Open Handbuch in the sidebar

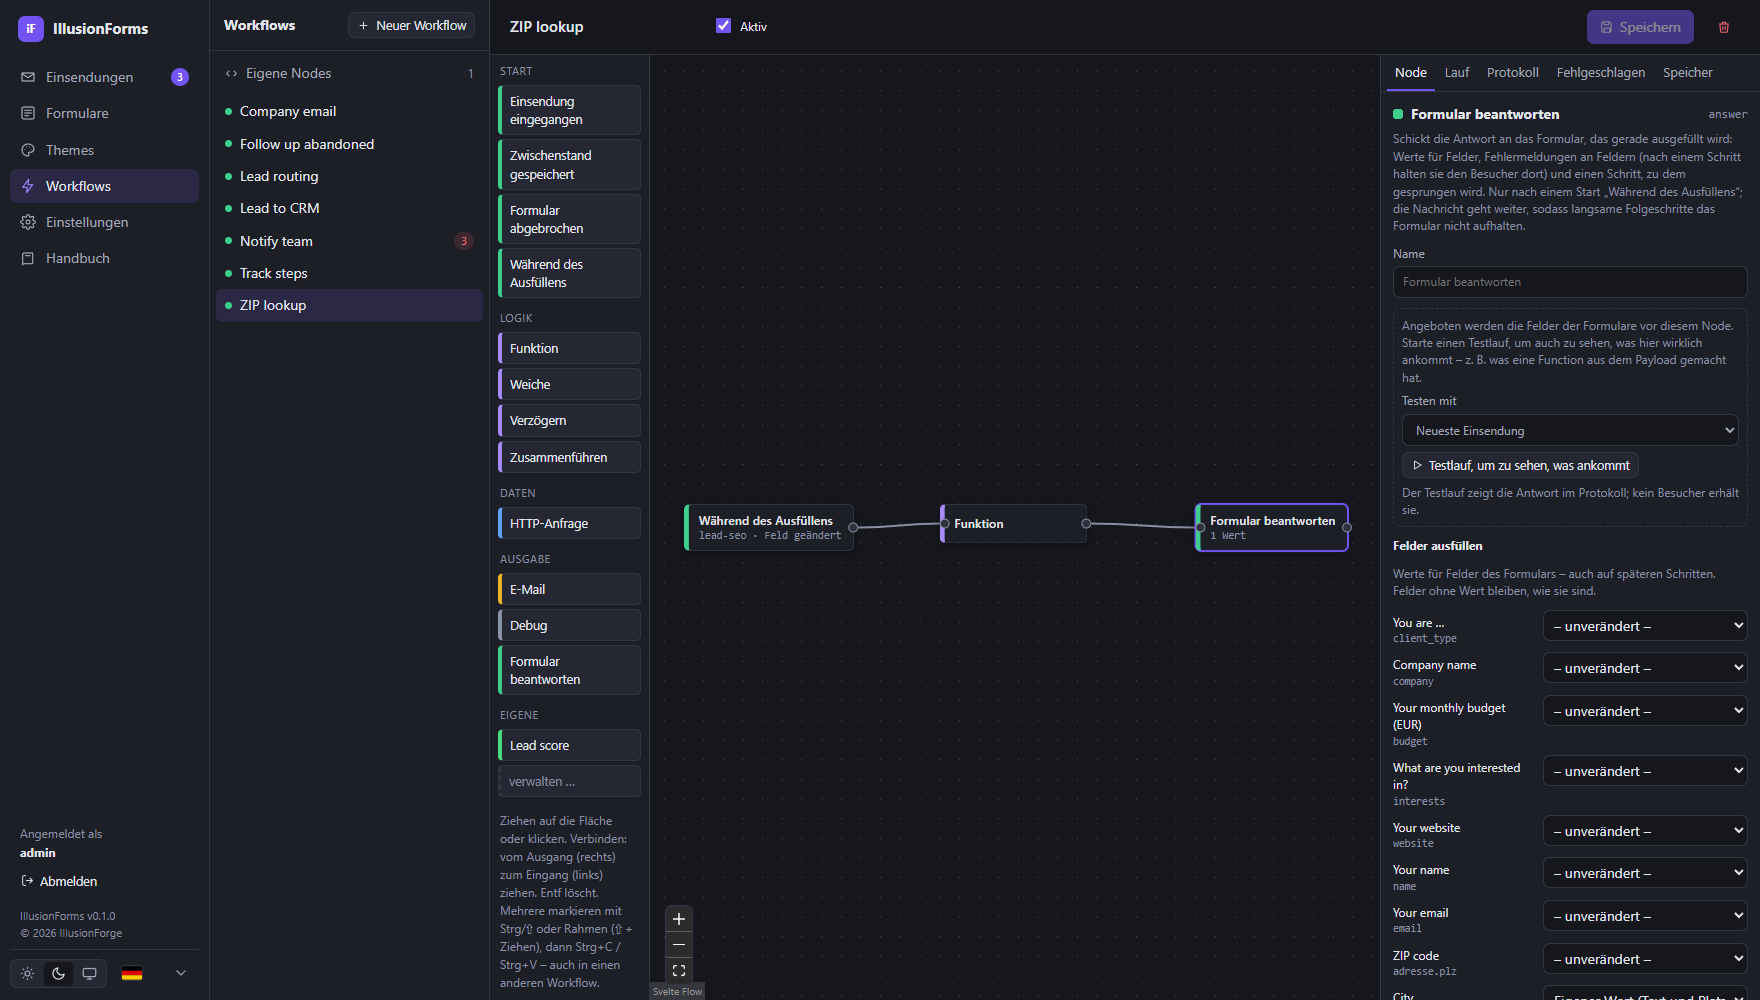(104, 258)
